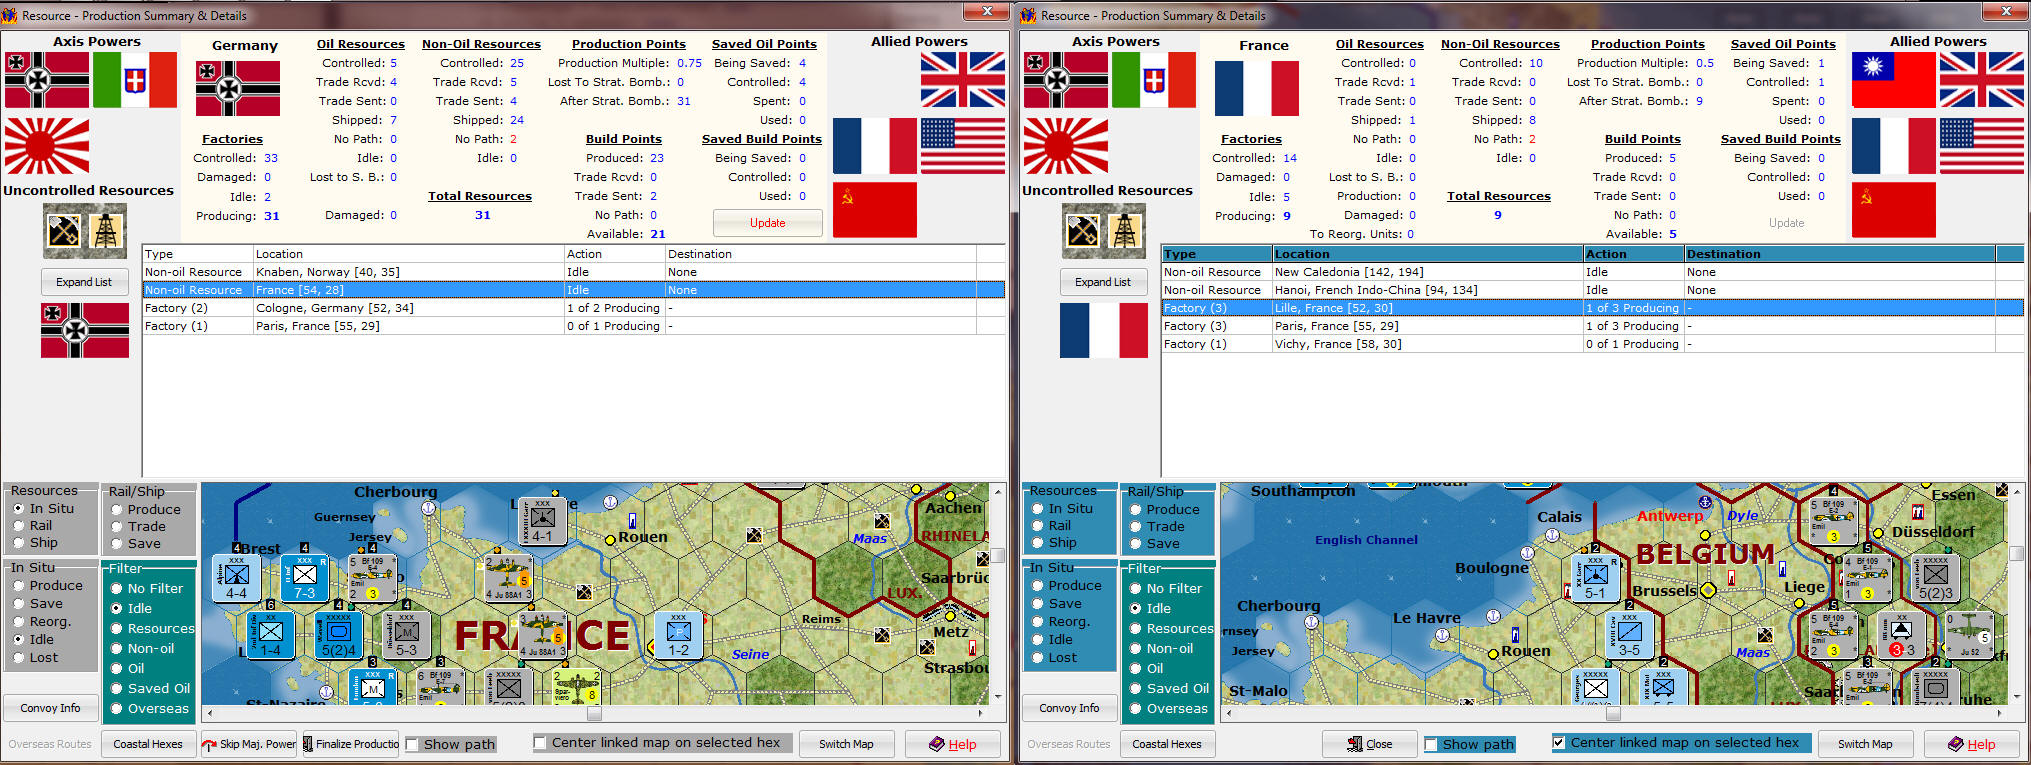Click the China flag in France window's Allied Powers
Viewport: 2031px width, 765px height.
pyautogui.click(x=1894, y=79)
